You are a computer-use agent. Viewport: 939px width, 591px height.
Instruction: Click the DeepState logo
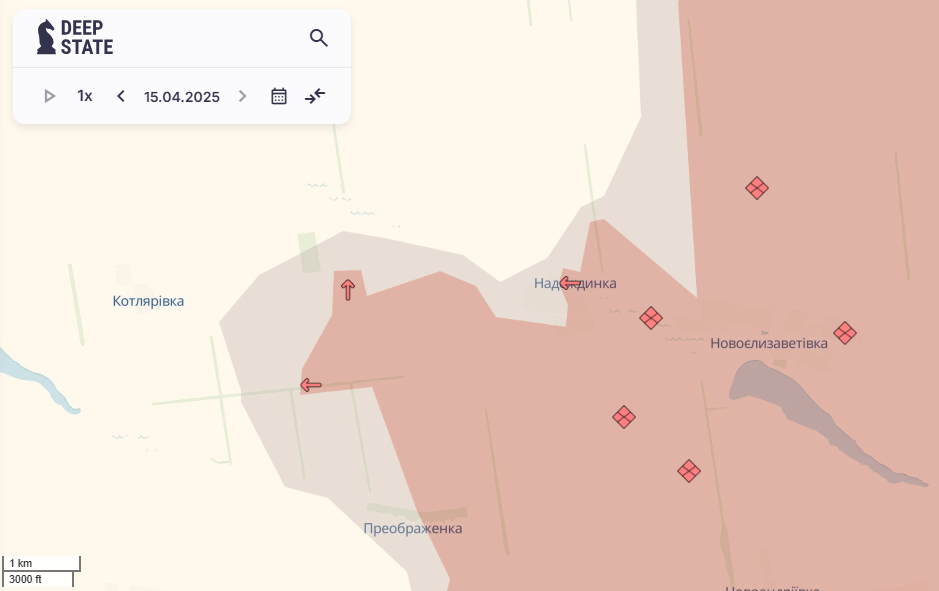point(75,38)
